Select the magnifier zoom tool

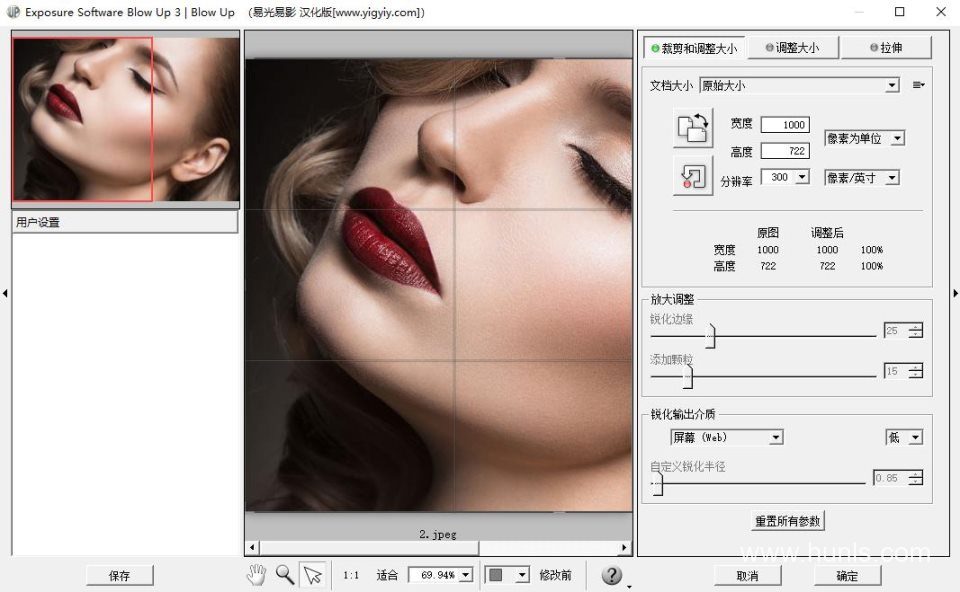(285, 574)
